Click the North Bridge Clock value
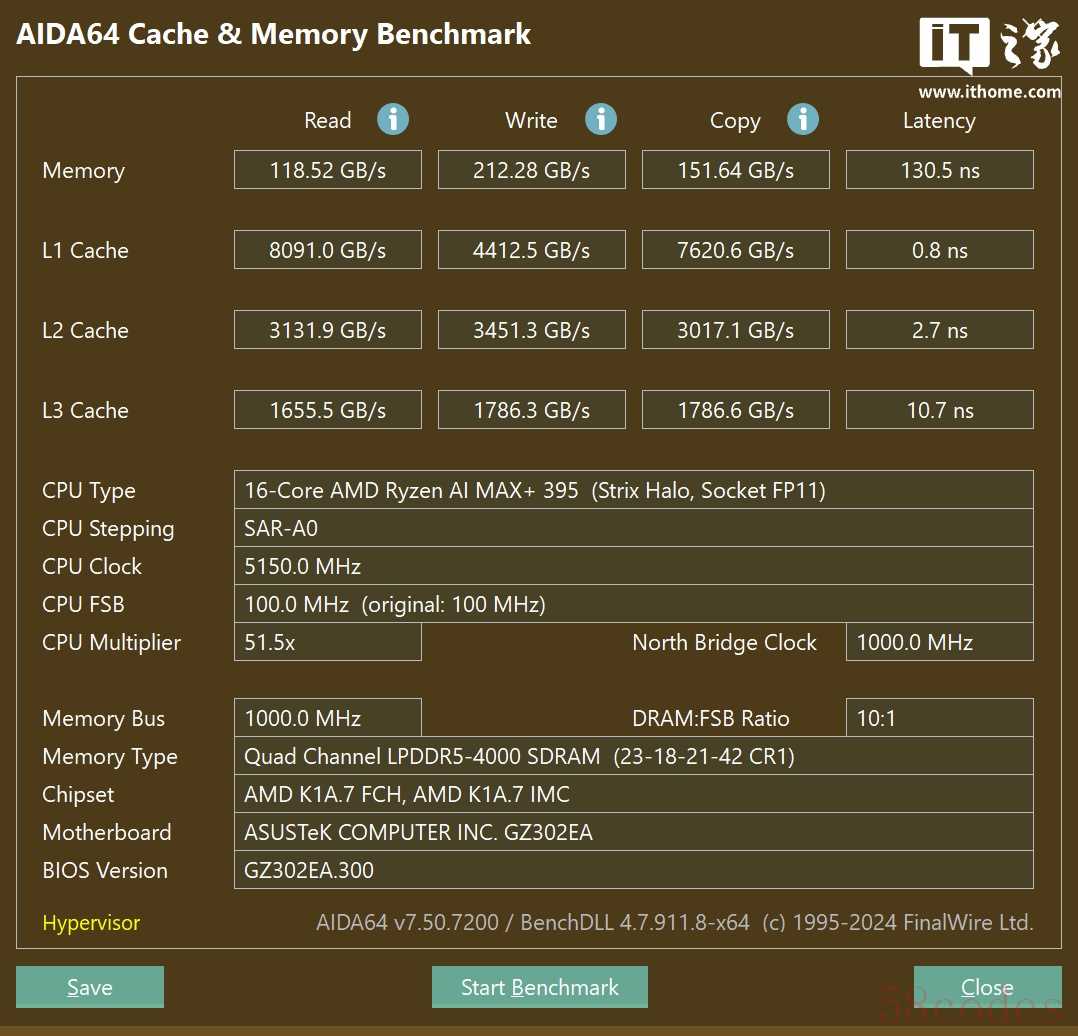The image size is (1078, 1036). [940, 642]
